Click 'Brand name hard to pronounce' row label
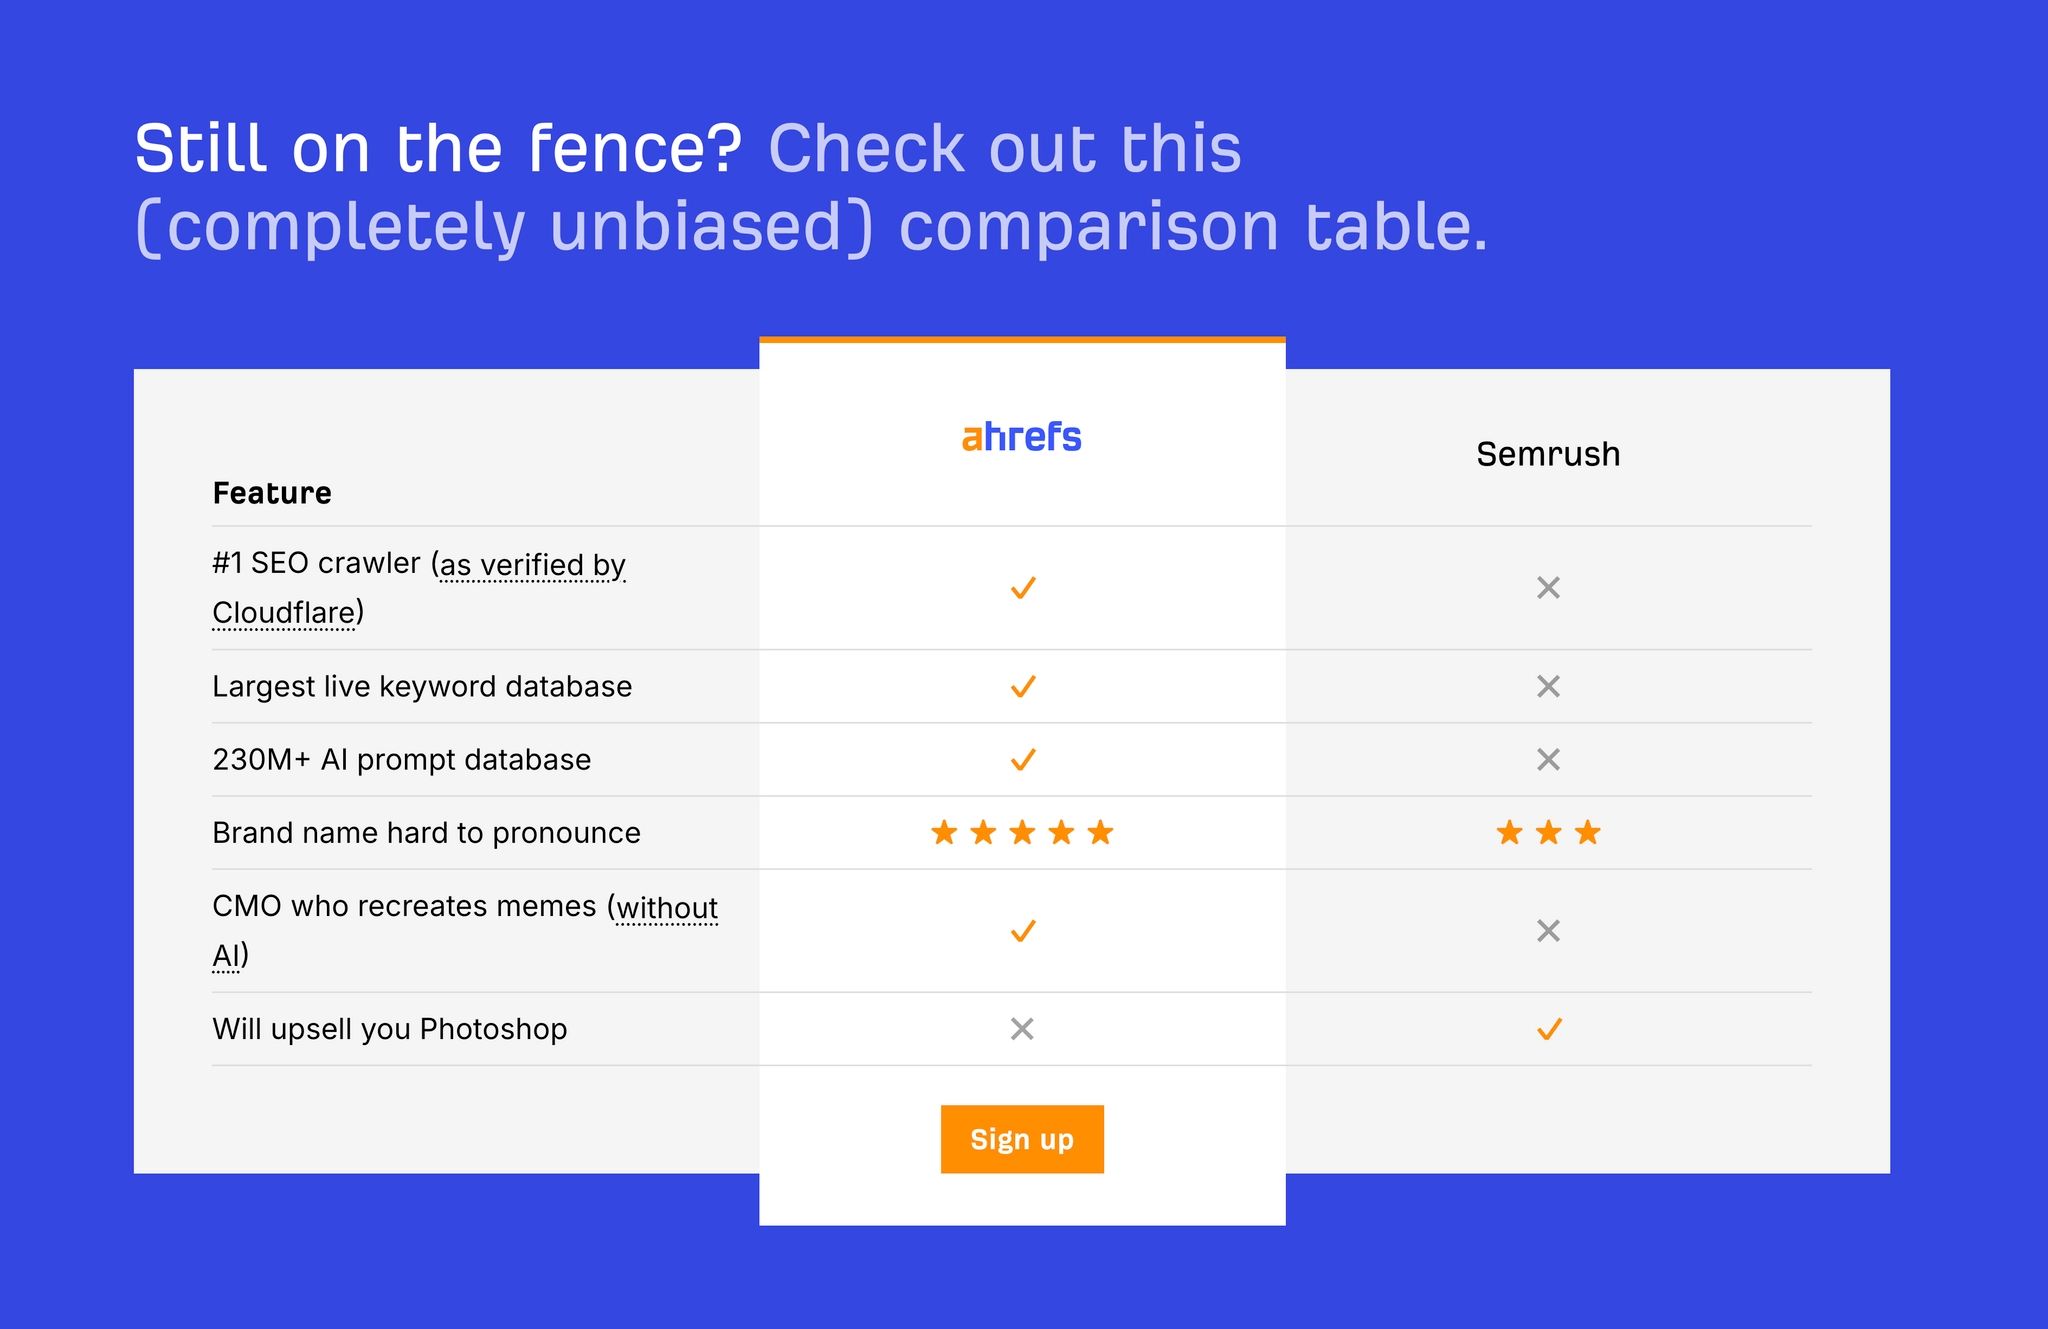Image resolution: width=2048 pixels, height=1329 pixels. (x=426, y=833)
